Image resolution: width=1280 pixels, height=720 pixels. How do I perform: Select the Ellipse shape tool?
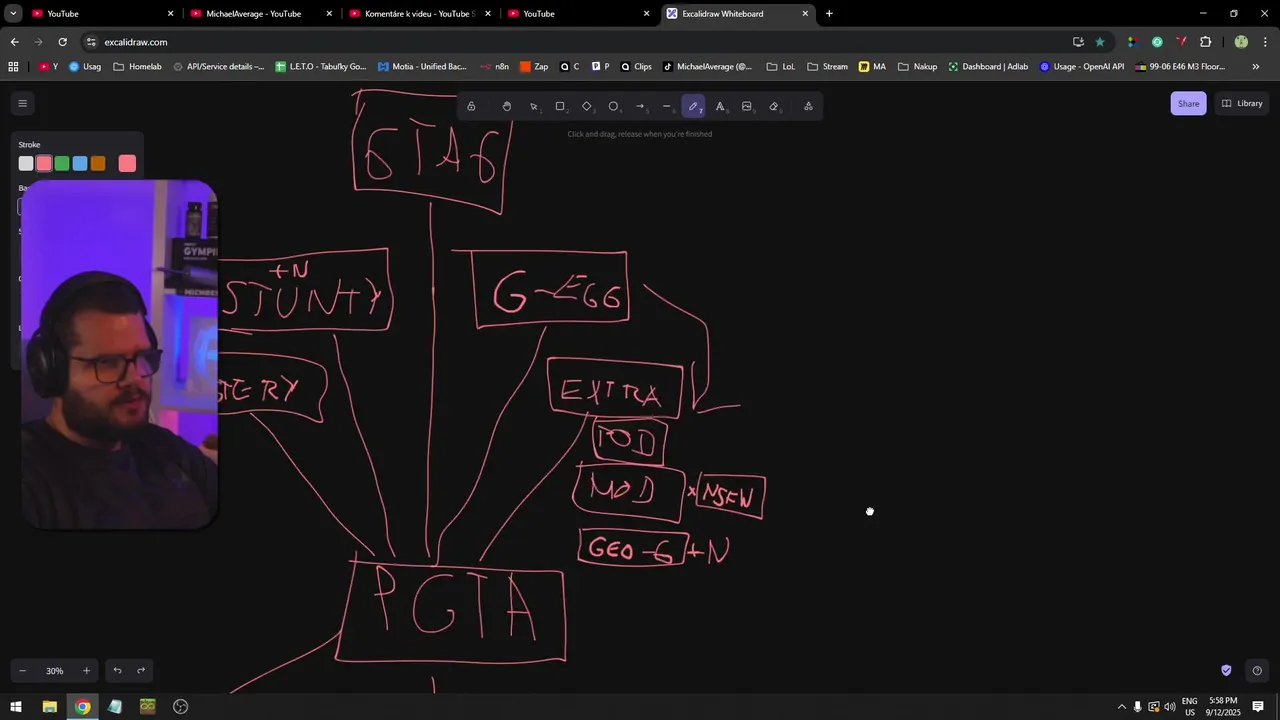(x=614, y=106)
